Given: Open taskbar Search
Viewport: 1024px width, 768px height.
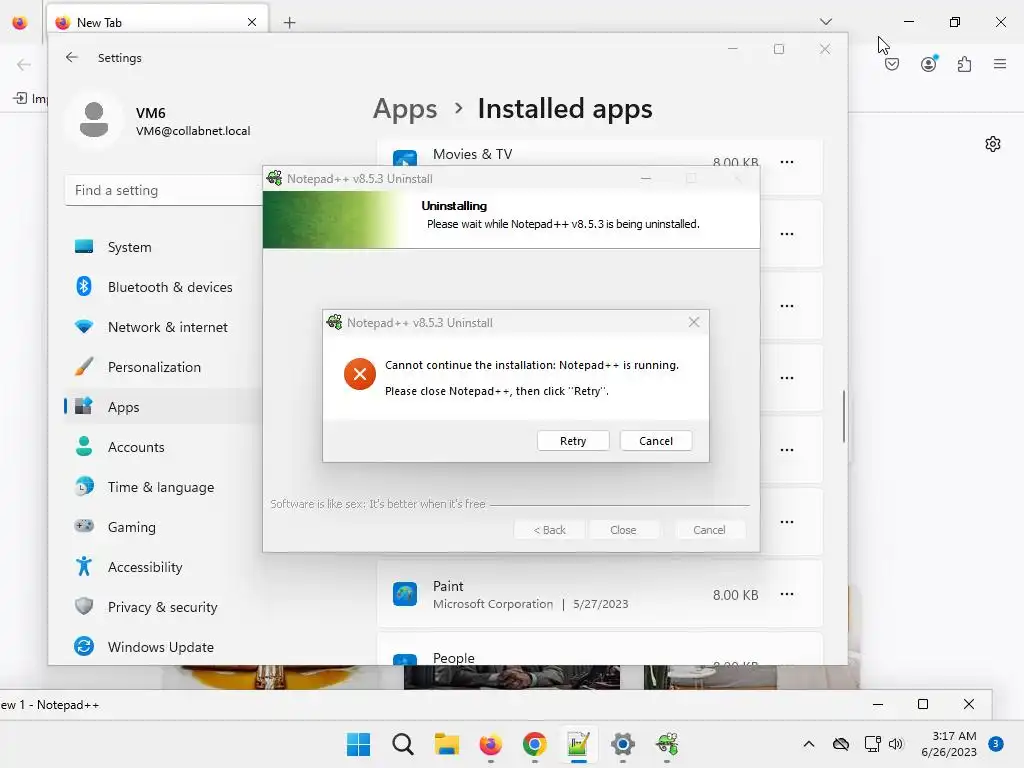Looking at the screenshot, I should (403, 744).
